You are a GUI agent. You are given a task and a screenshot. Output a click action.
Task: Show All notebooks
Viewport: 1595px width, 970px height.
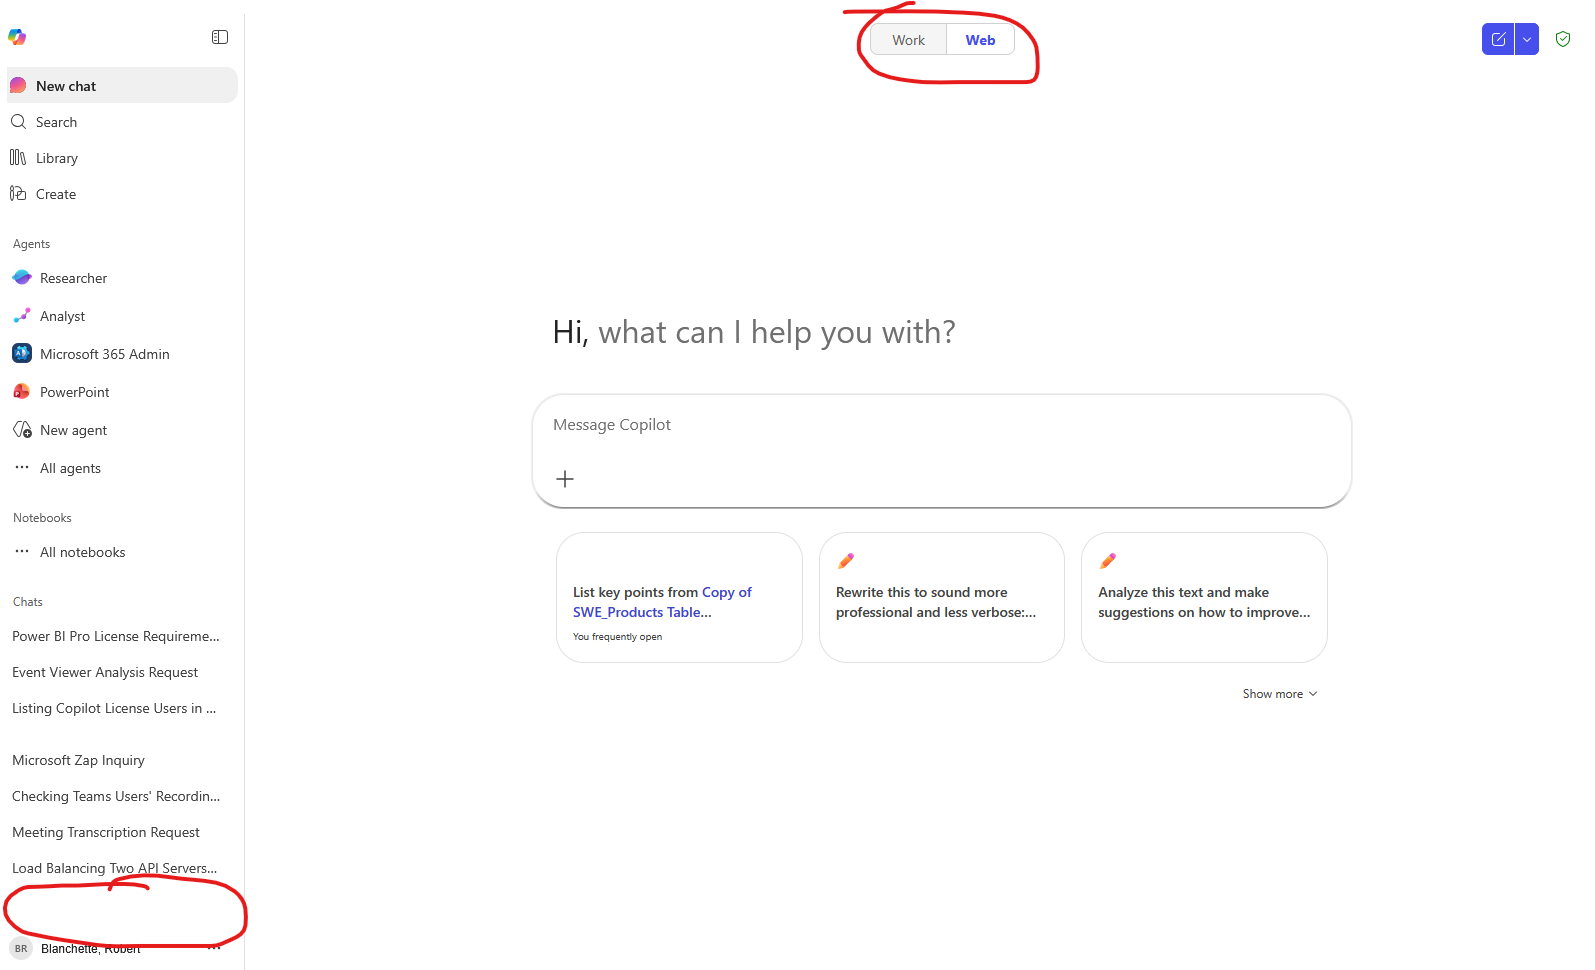tap(82, 552)
